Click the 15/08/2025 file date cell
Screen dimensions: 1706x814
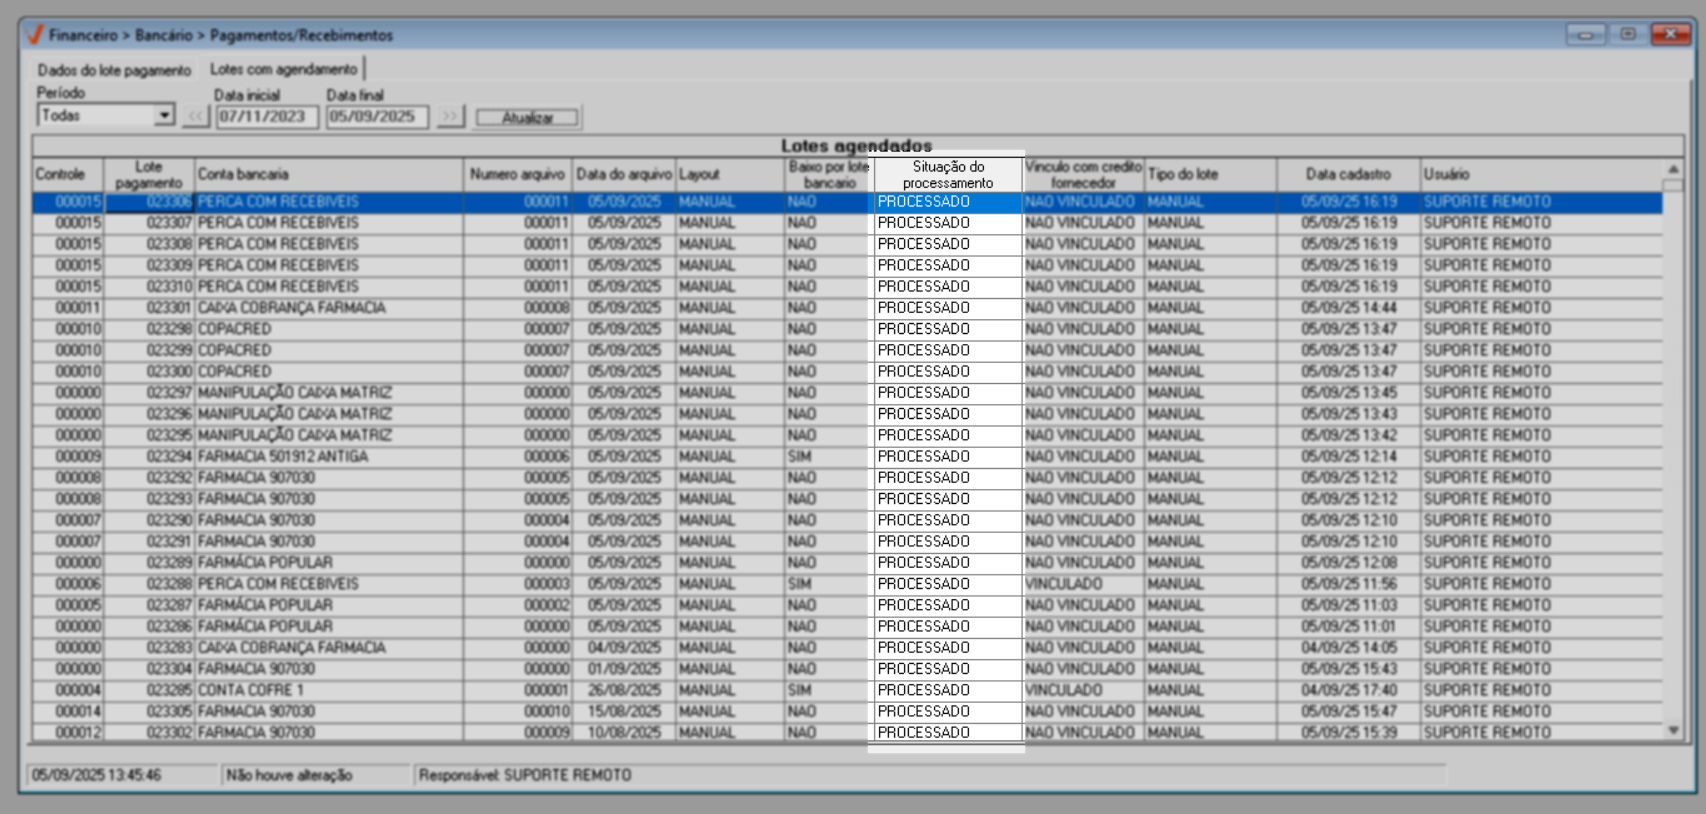click(x=624, y=711)
